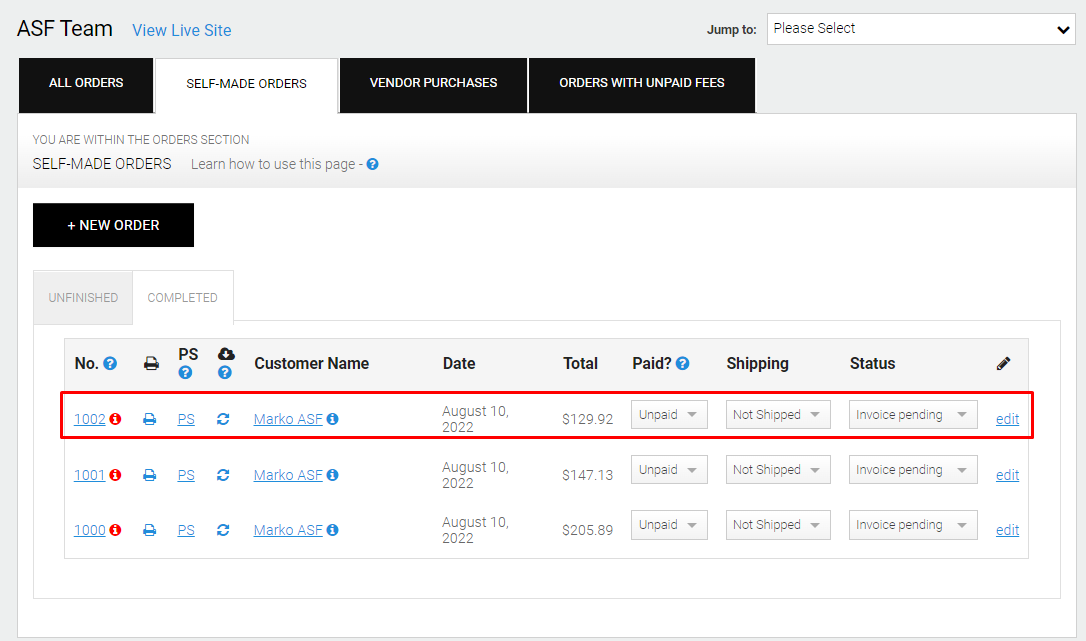Open the Vendor Purchases tab

coord(434,85)
